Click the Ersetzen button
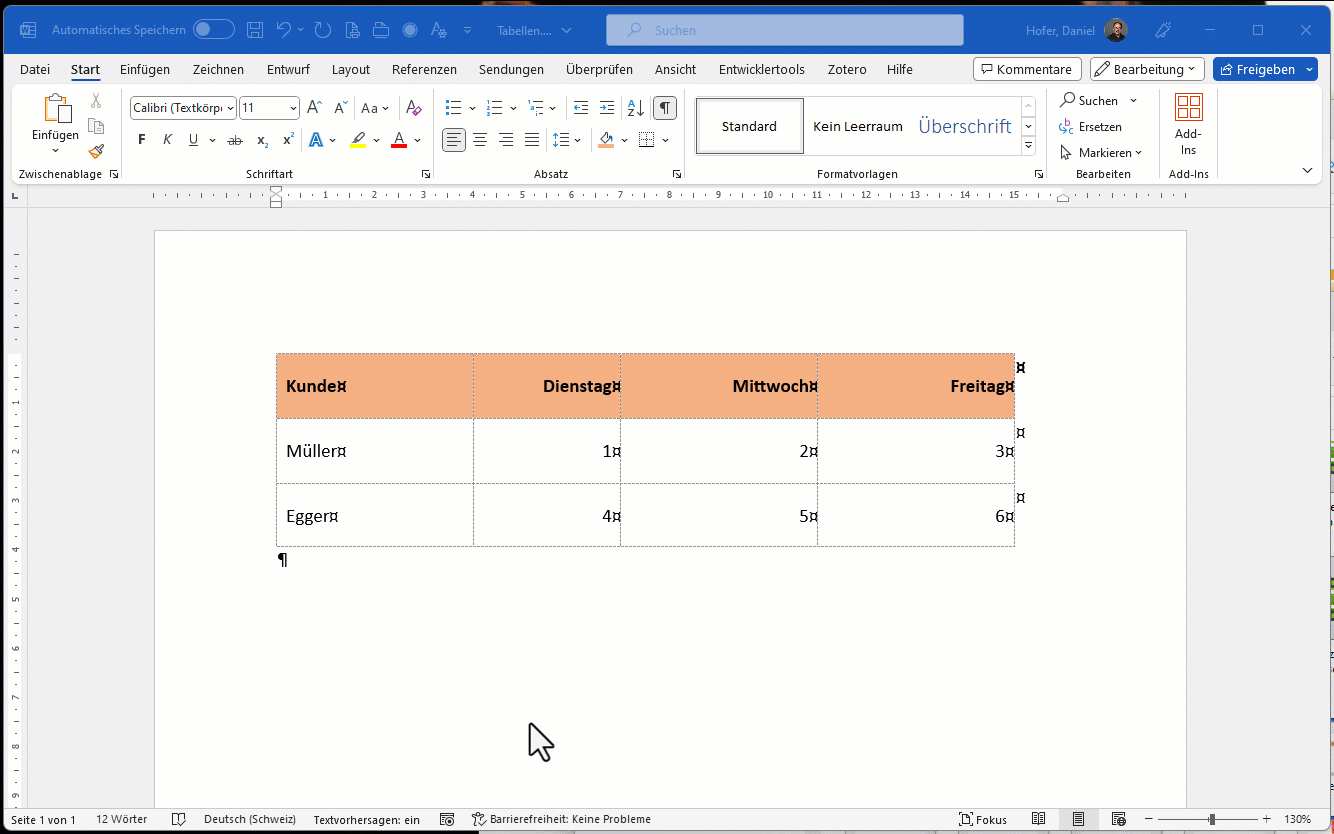The width and height of the screenshot is (1334, 834). [x=1091, y=127]
